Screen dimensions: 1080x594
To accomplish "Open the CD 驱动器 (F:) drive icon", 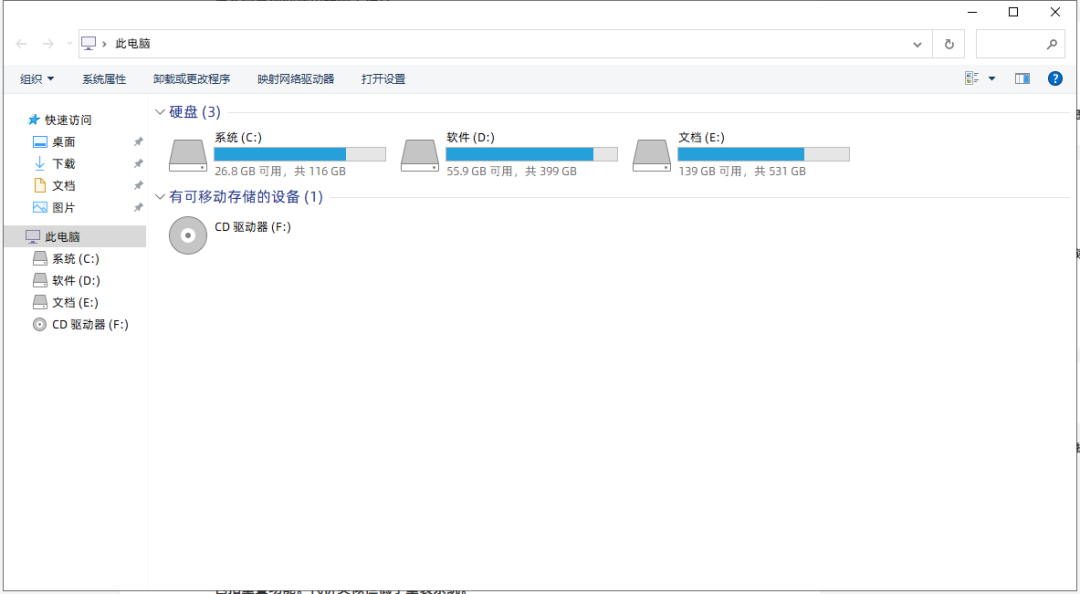I will coord(188,235).
